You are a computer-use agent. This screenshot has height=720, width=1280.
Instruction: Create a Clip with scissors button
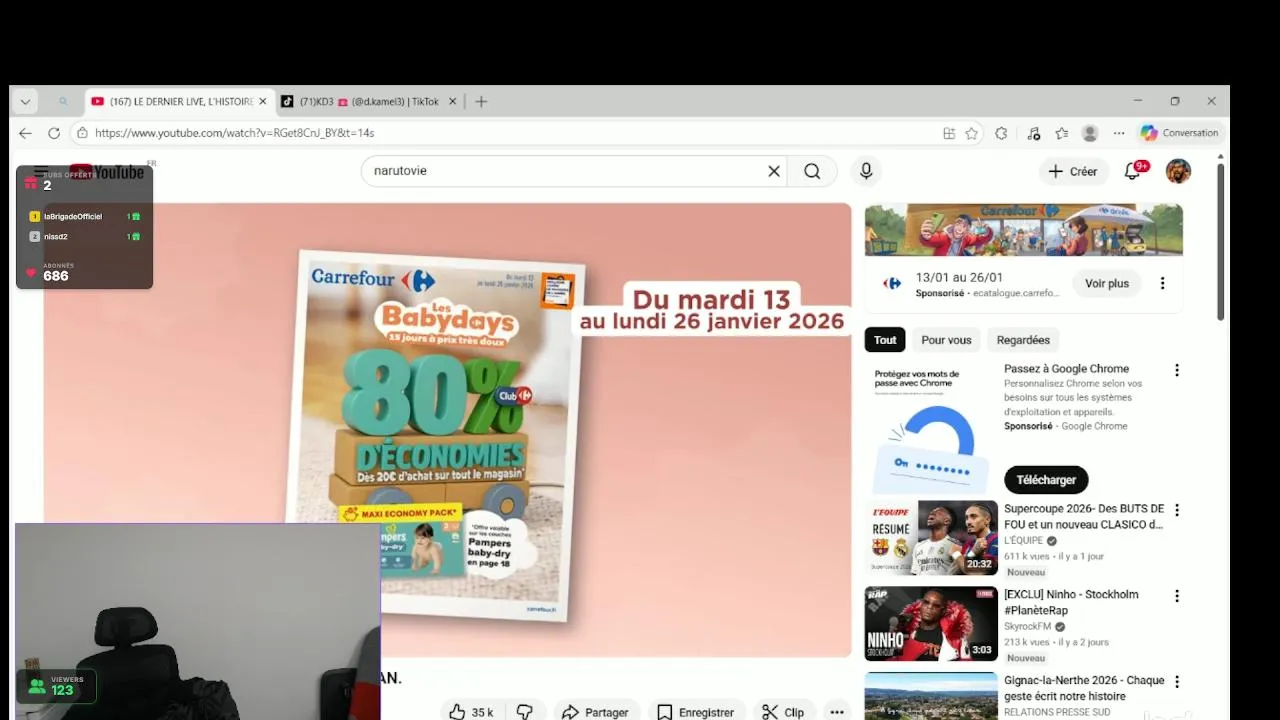click(x=783, y=712)
